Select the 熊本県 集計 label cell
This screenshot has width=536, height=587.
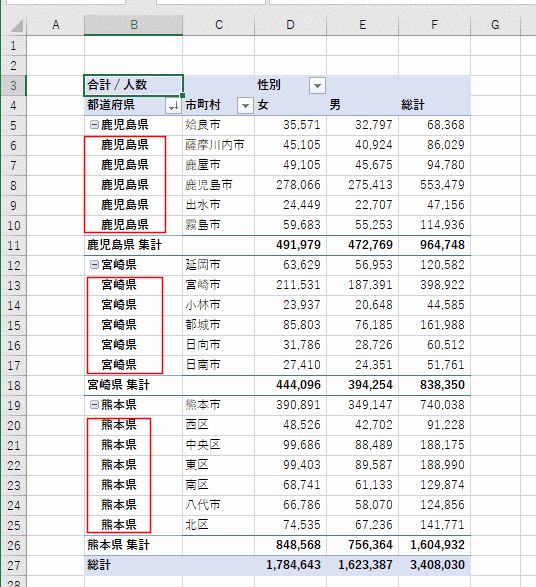point(134,545)
